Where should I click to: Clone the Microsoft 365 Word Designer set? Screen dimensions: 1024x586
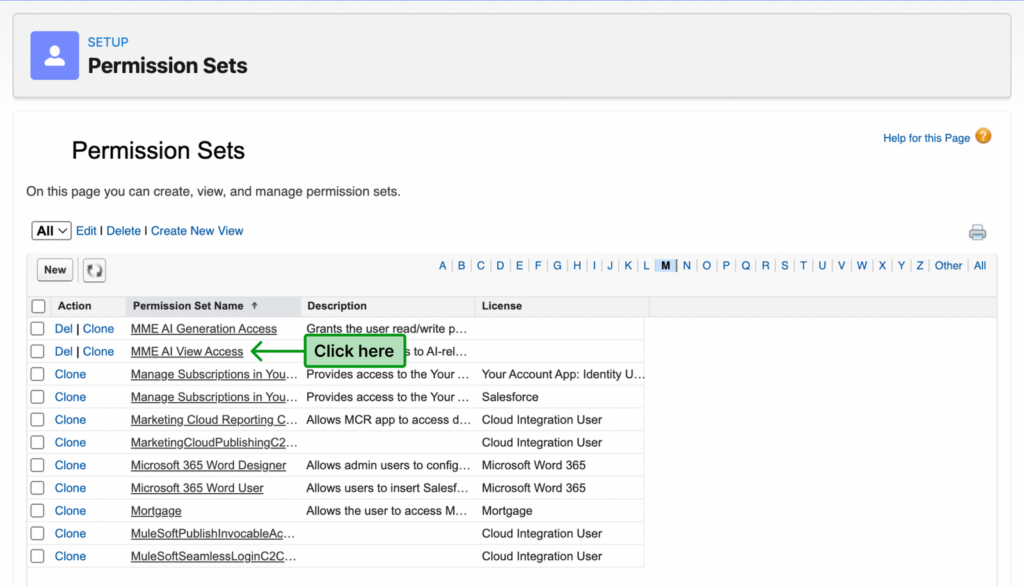[x=70, y=465]
